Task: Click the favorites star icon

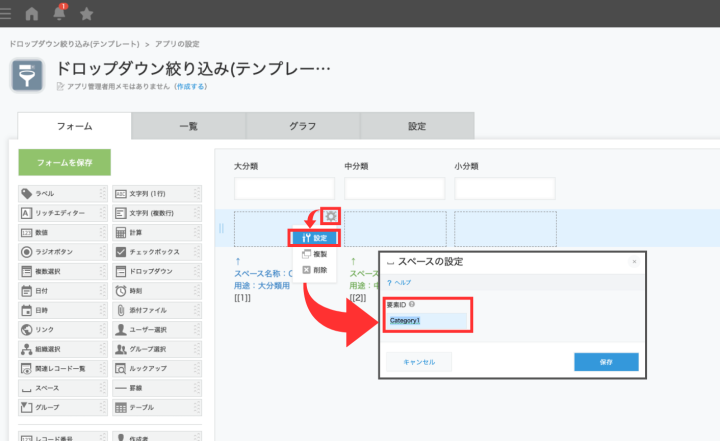Action: 86,14
